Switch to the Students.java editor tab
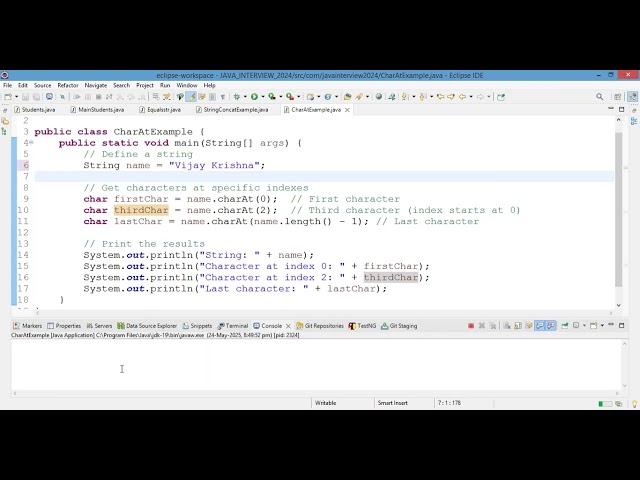 (35, 110)
